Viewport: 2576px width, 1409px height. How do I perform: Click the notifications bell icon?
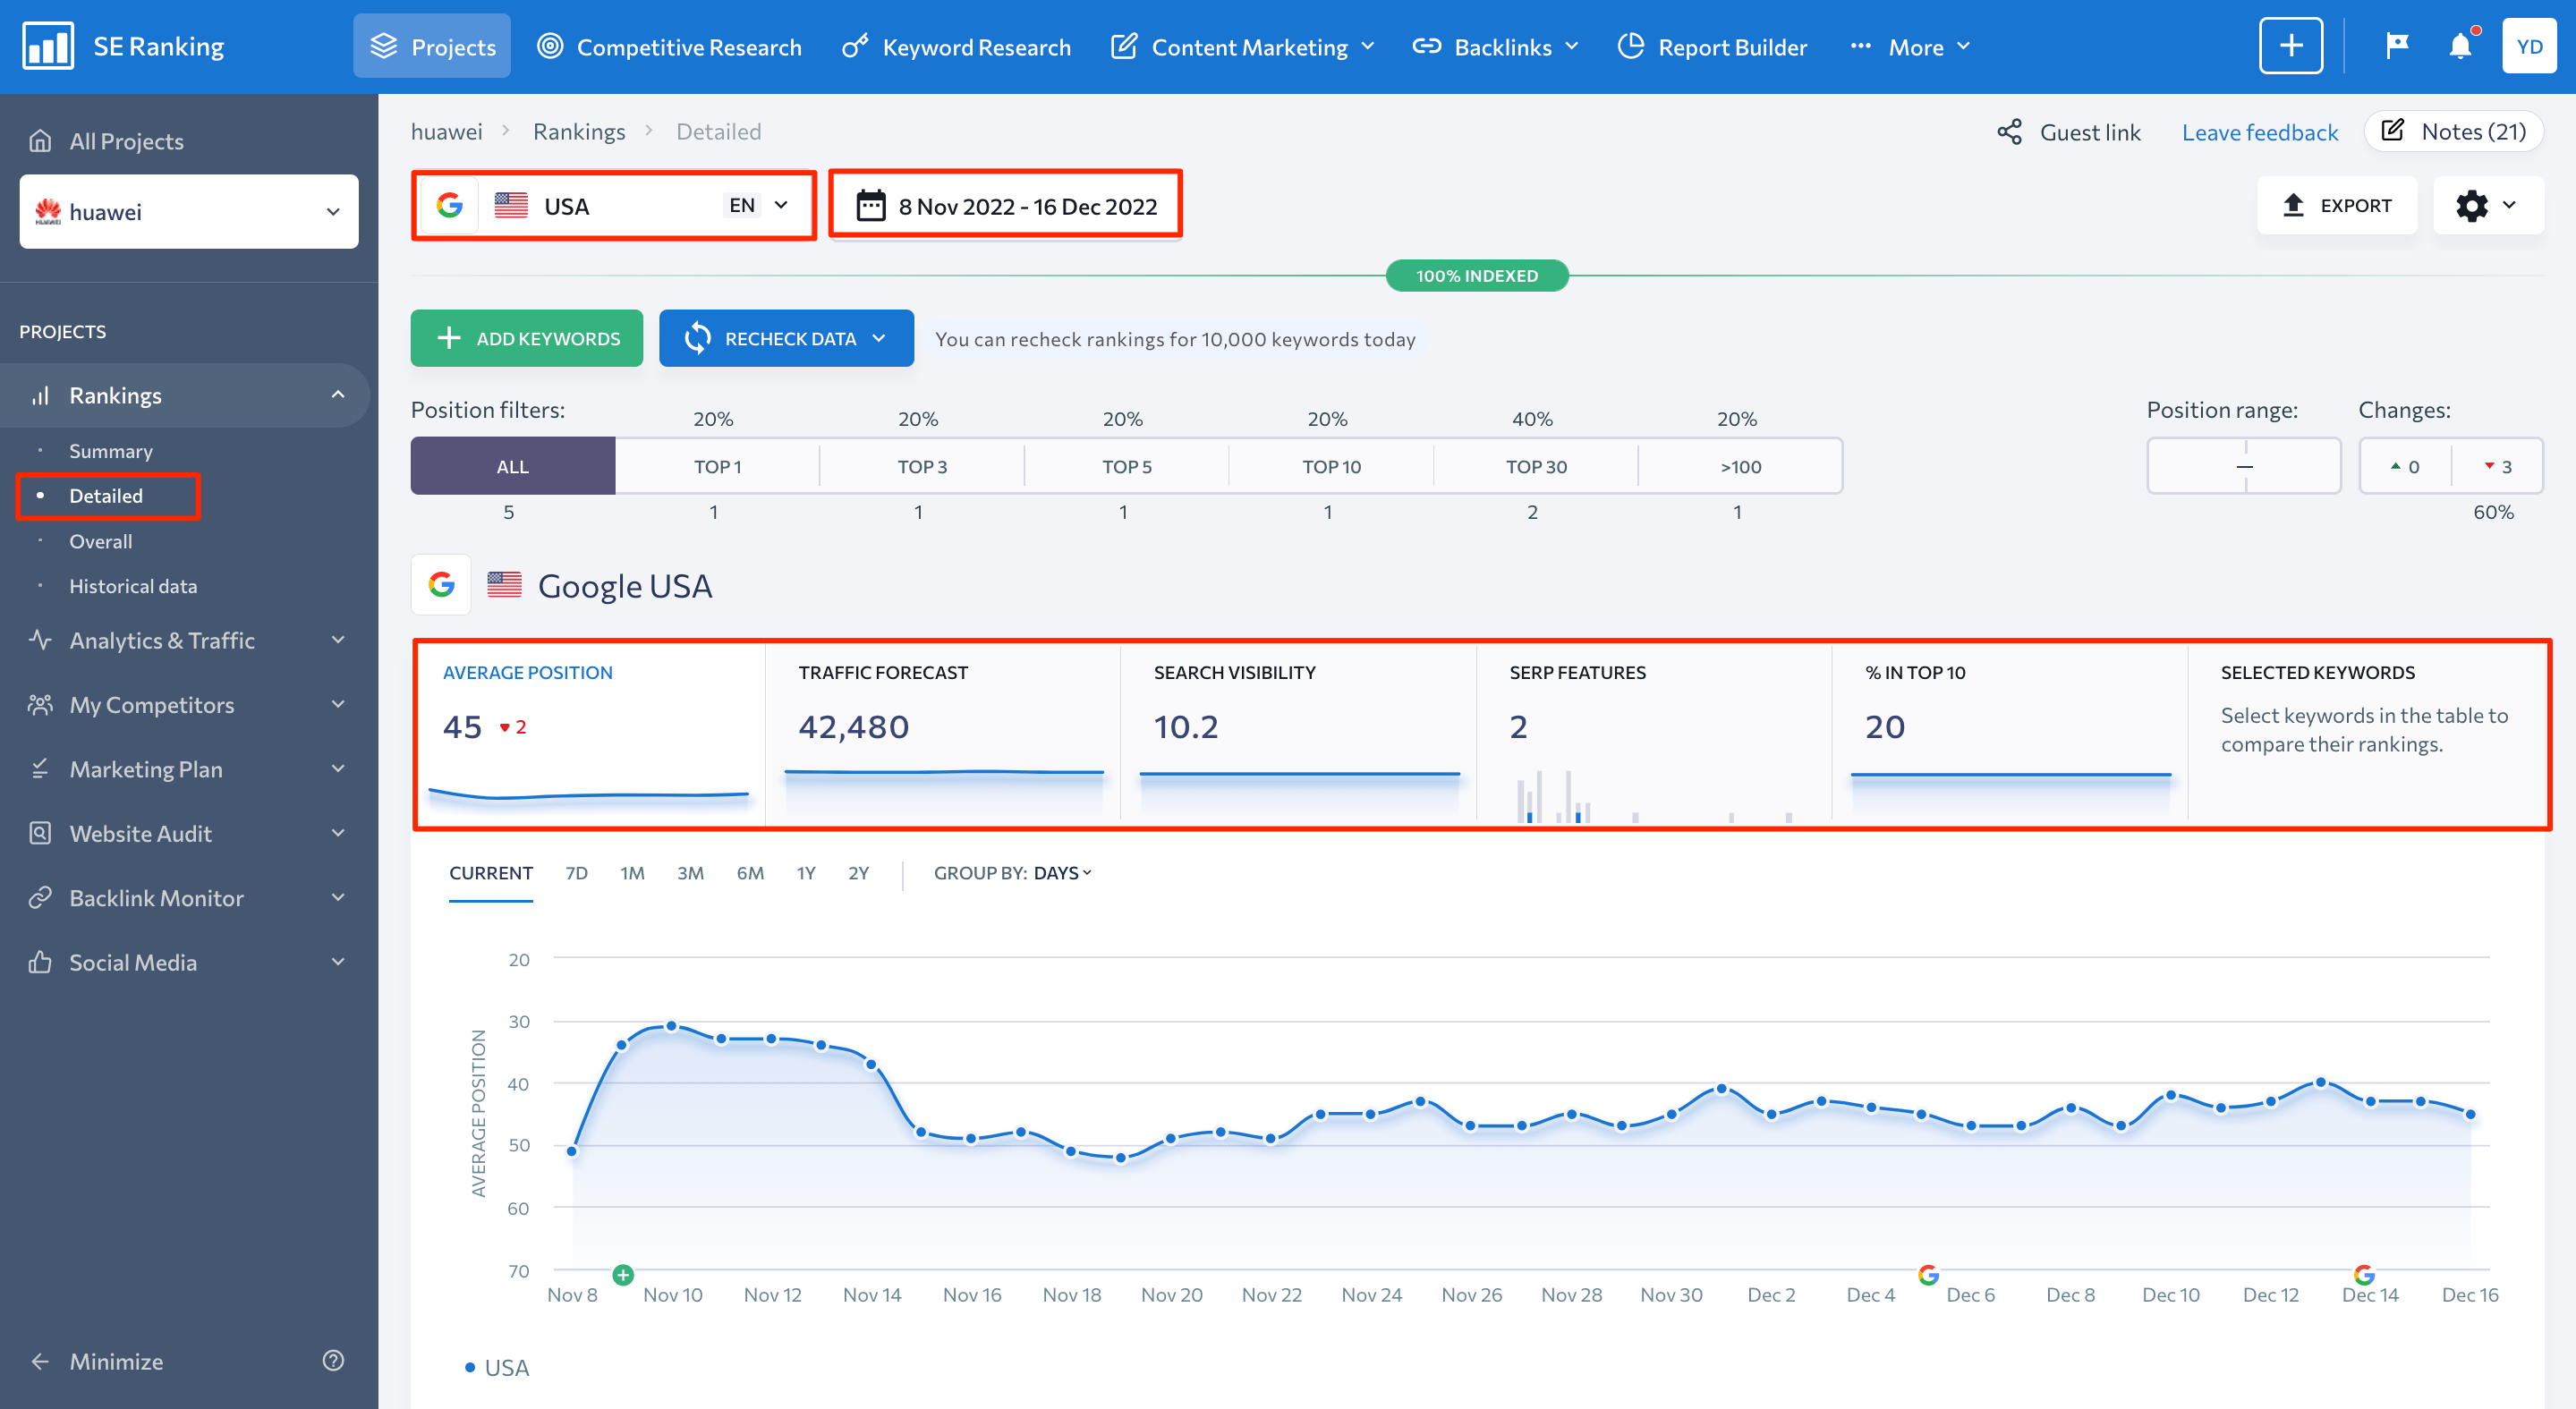2459,46
